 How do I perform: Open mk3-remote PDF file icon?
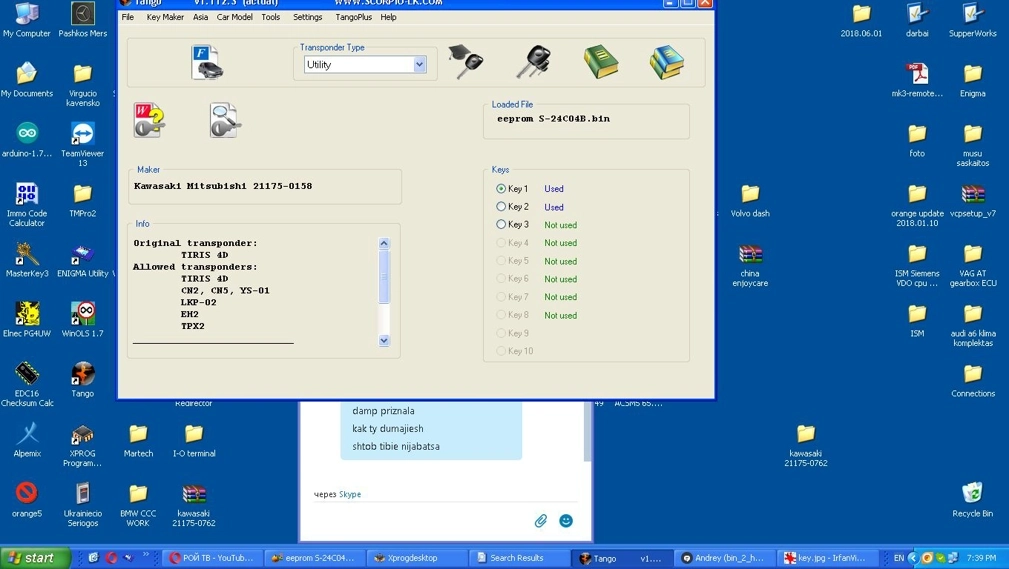click(x=917, y=80)
